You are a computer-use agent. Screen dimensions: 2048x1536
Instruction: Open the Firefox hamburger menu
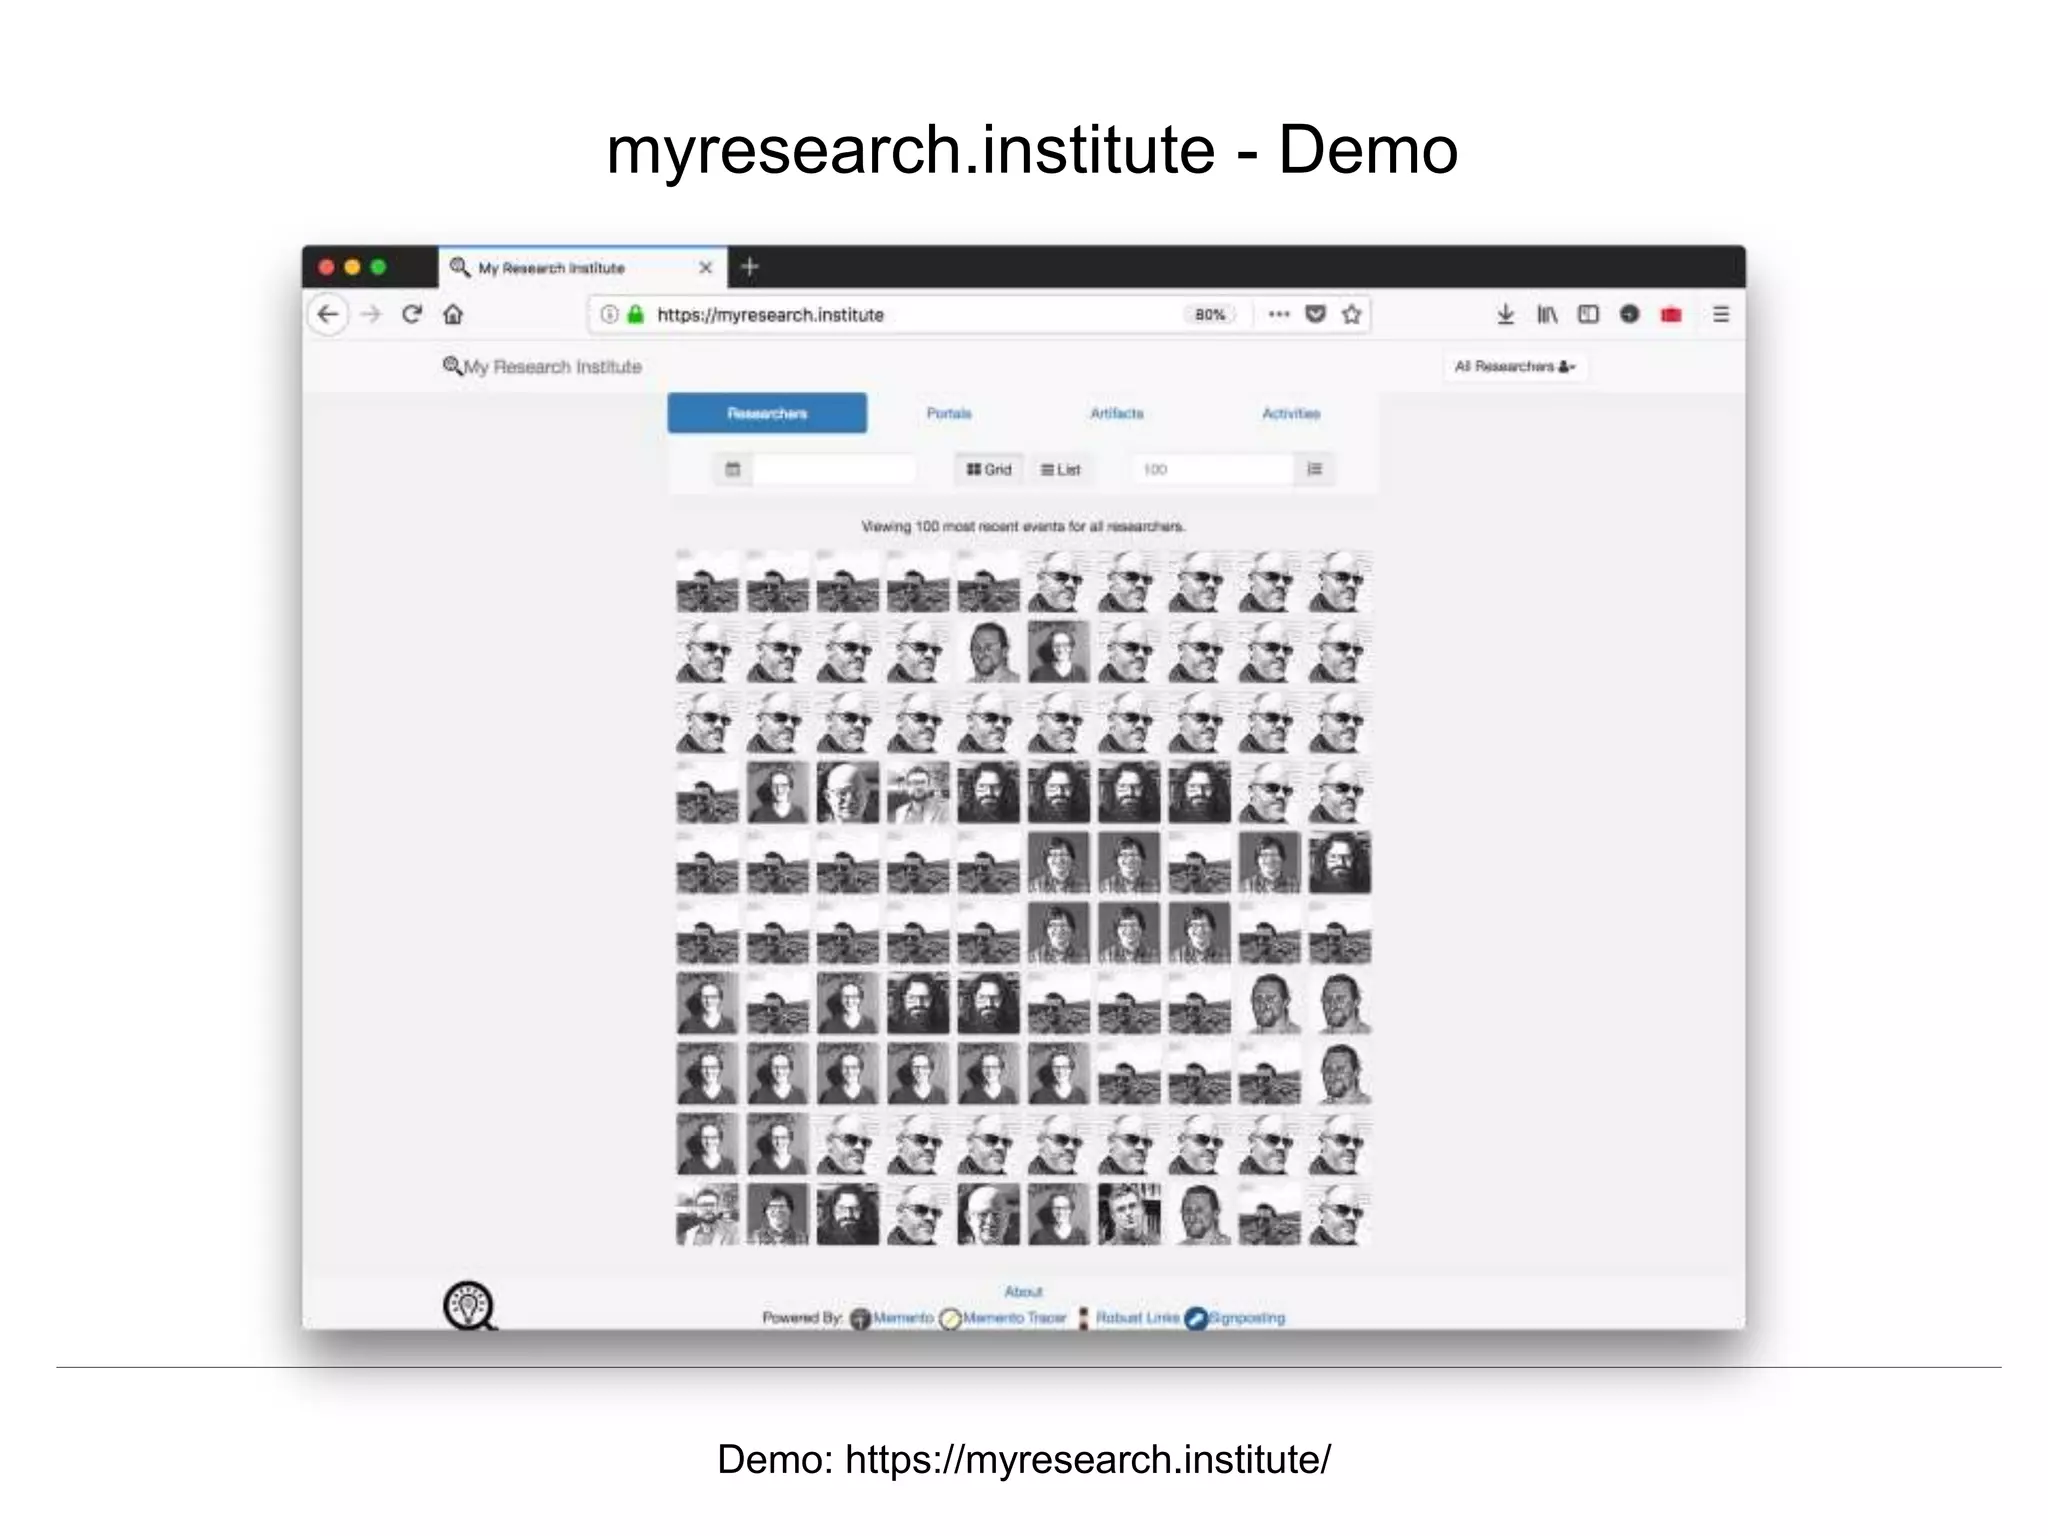(x=1721, y=314)
